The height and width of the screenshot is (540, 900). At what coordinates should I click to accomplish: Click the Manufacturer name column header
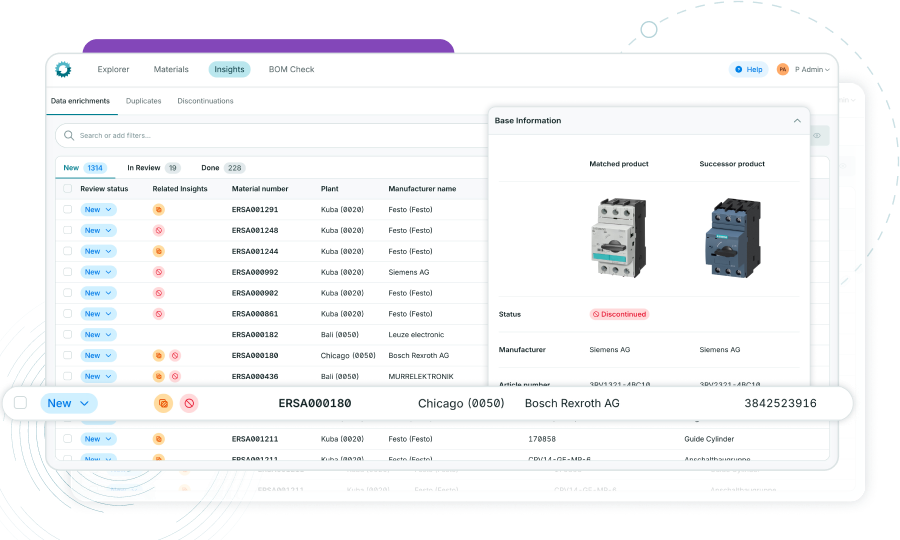[x=422, y=189]
